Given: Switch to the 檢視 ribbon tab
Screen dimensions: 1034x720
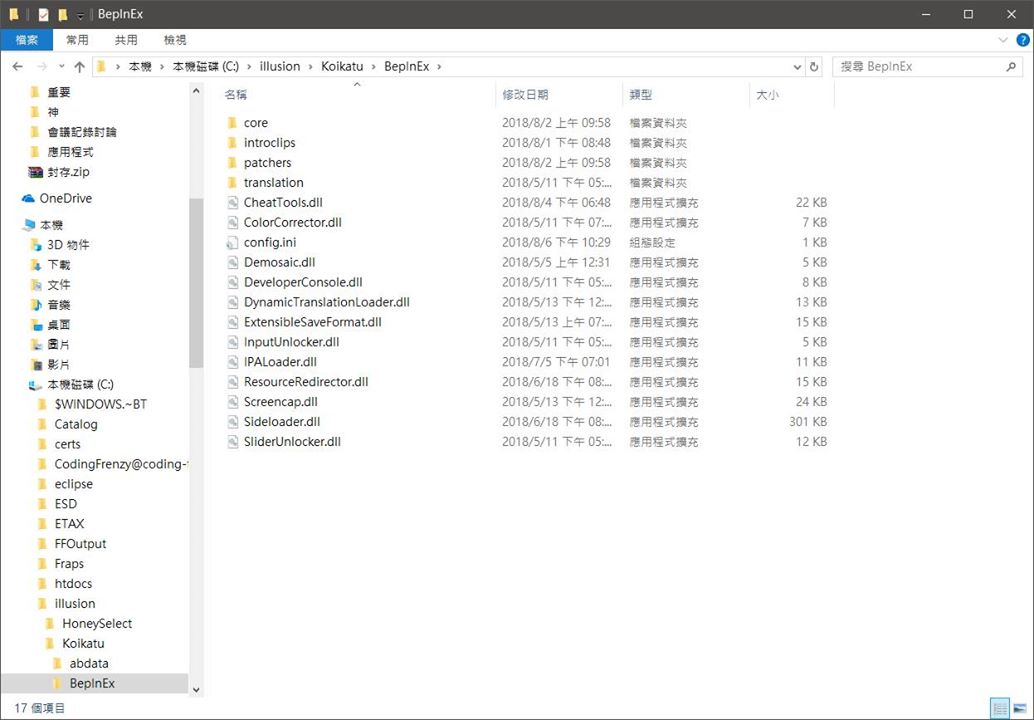Looking at the screenshot, I should [175, 40].
